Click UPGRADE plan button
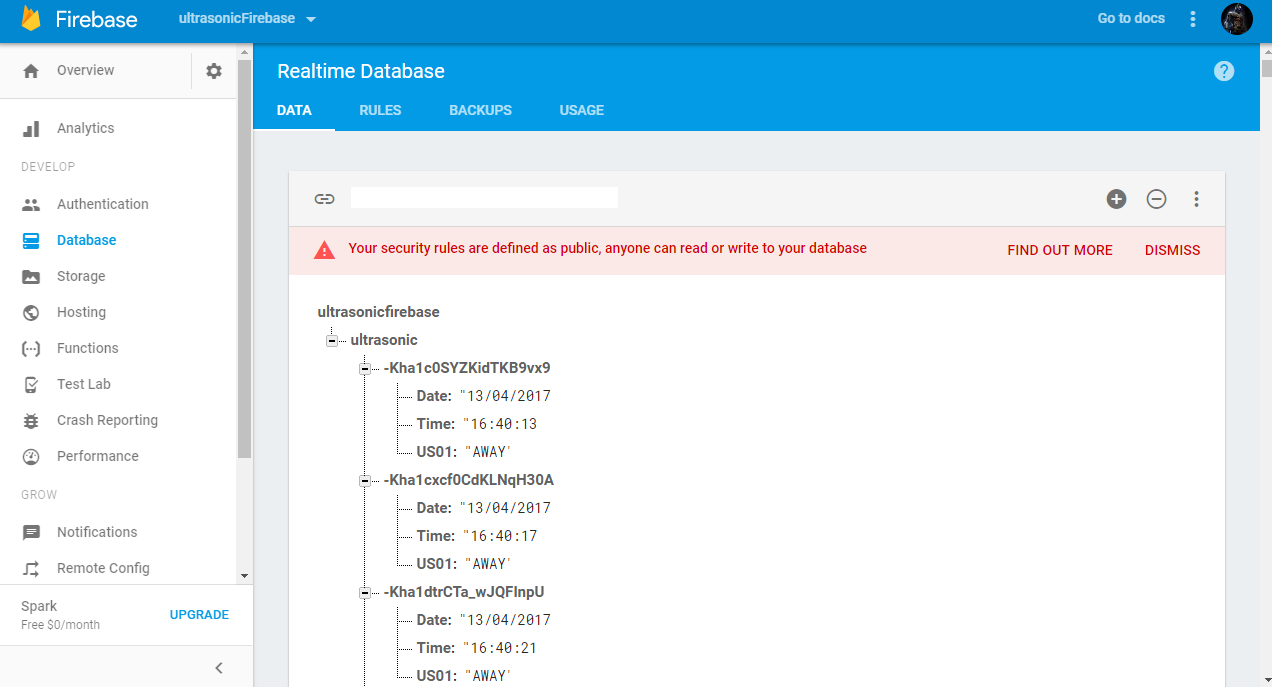 (x=199, y=615)
